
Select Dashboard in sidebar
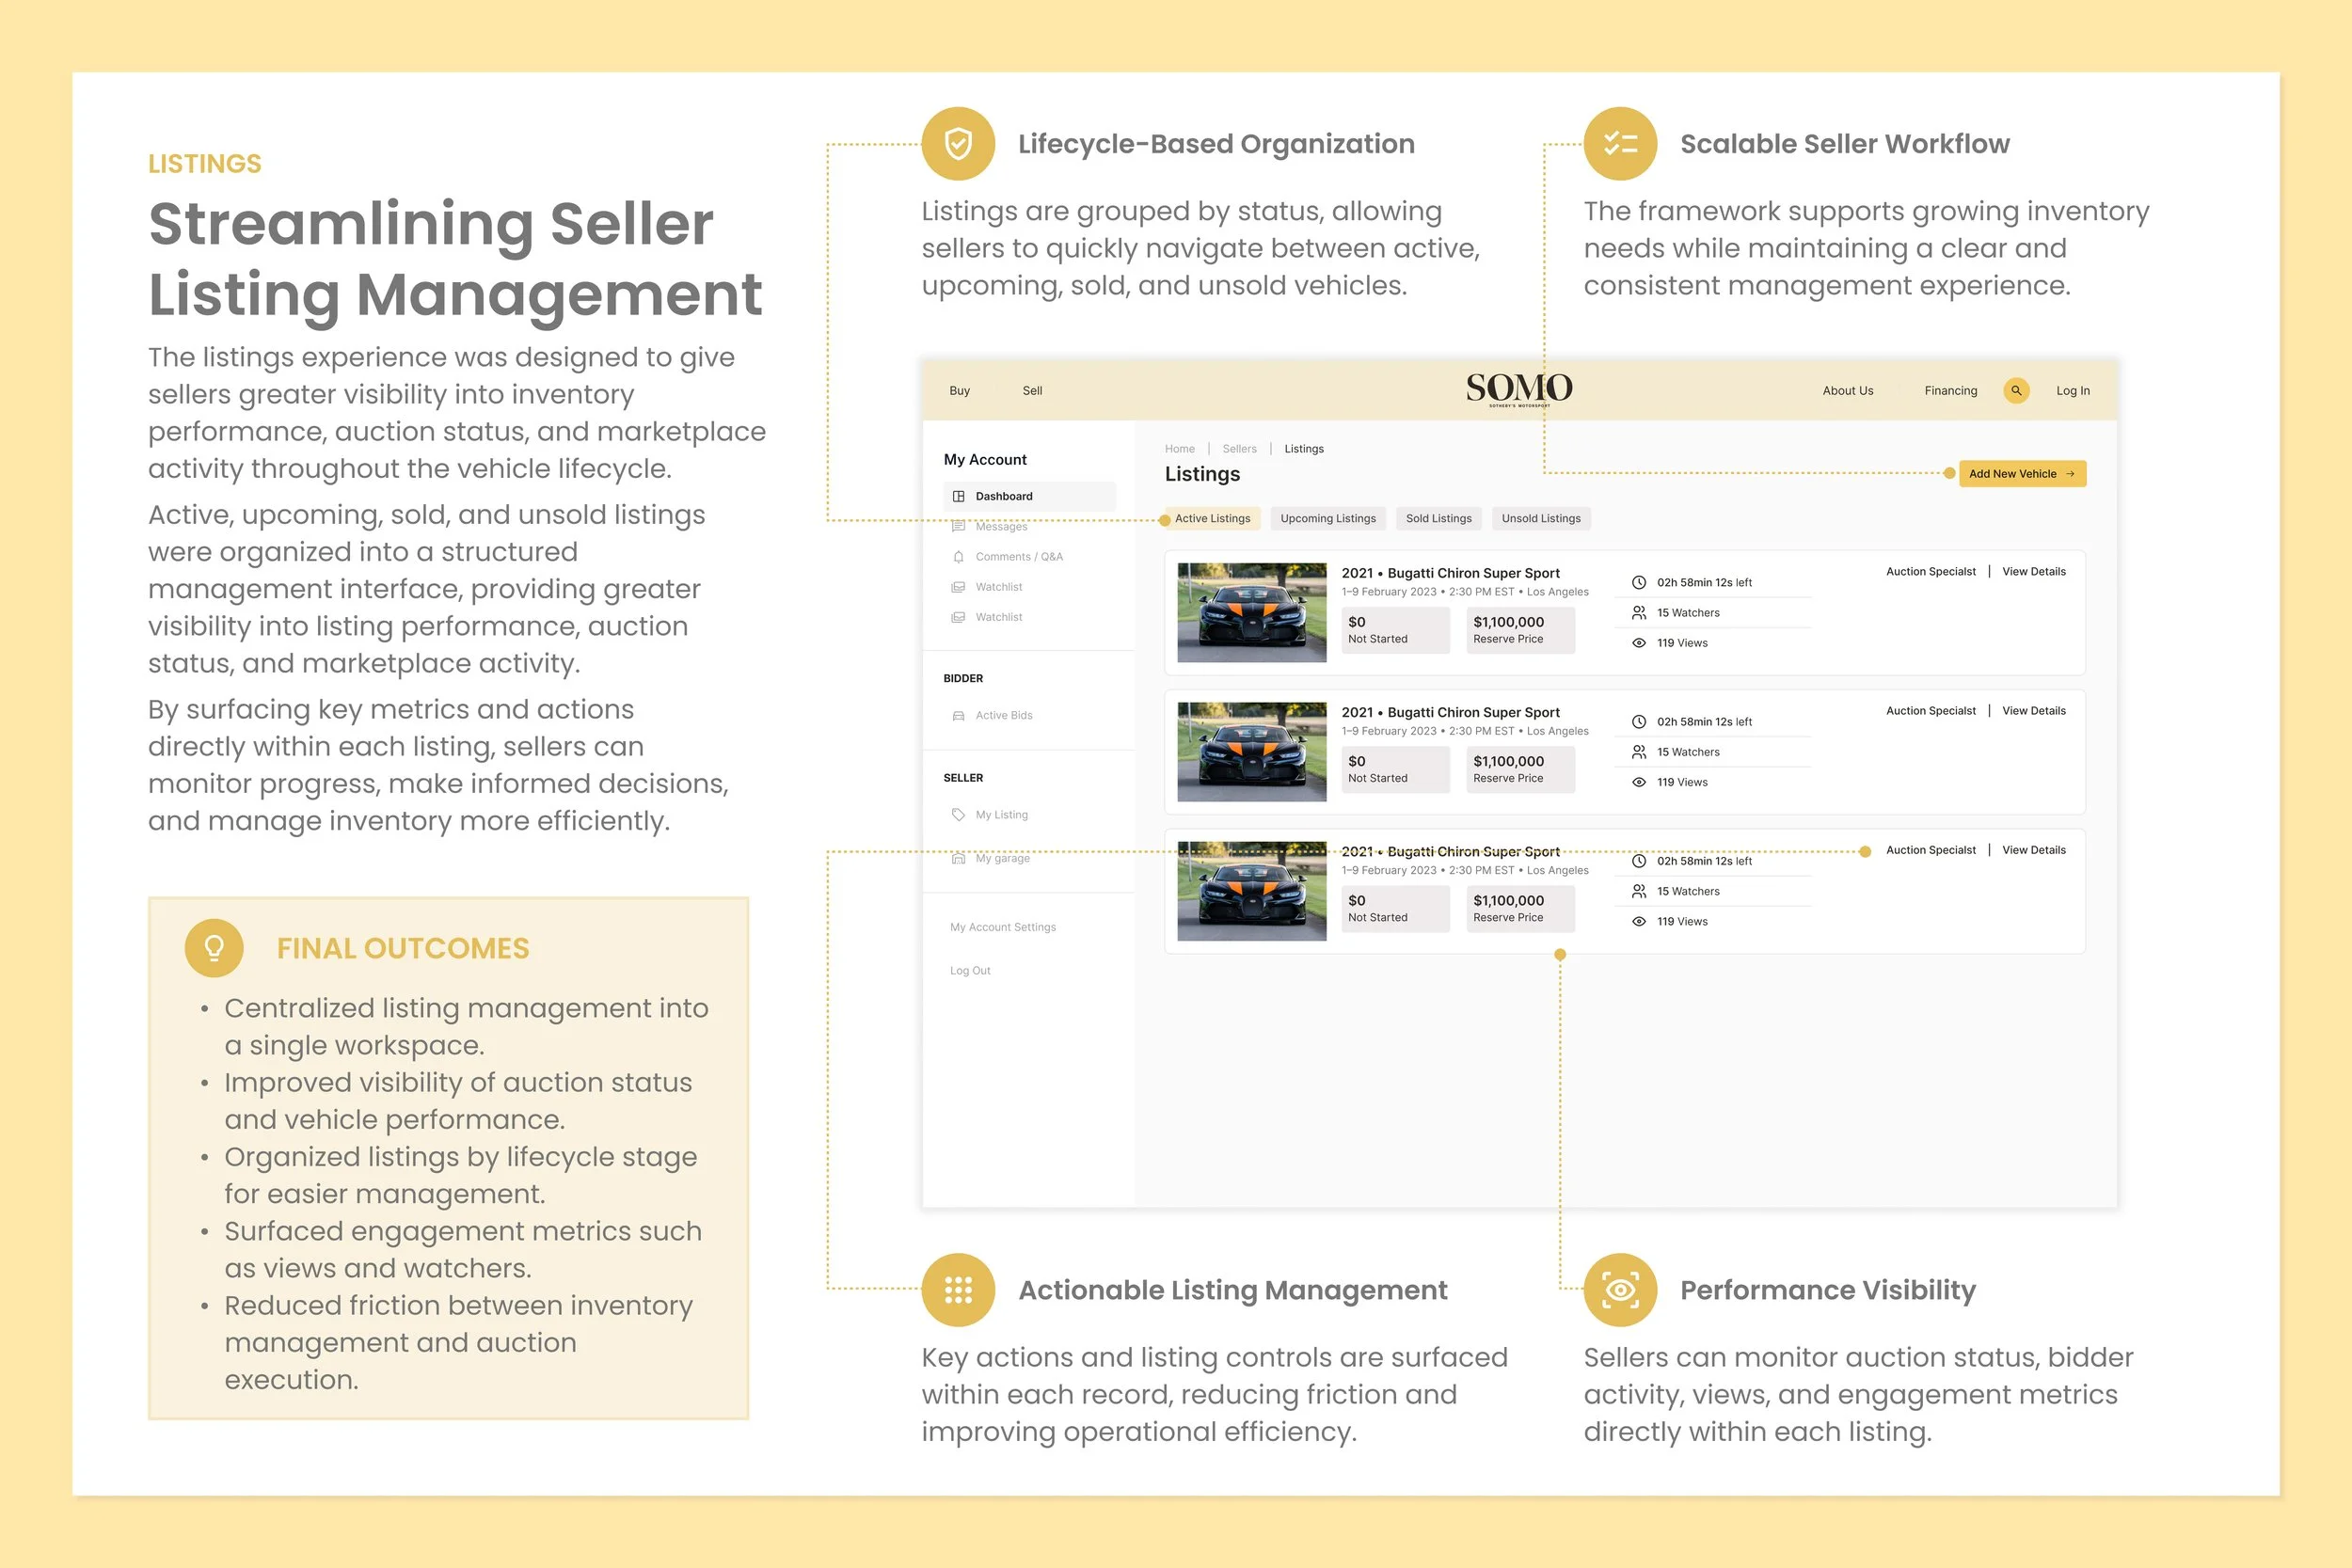(x=1029, y=496)
